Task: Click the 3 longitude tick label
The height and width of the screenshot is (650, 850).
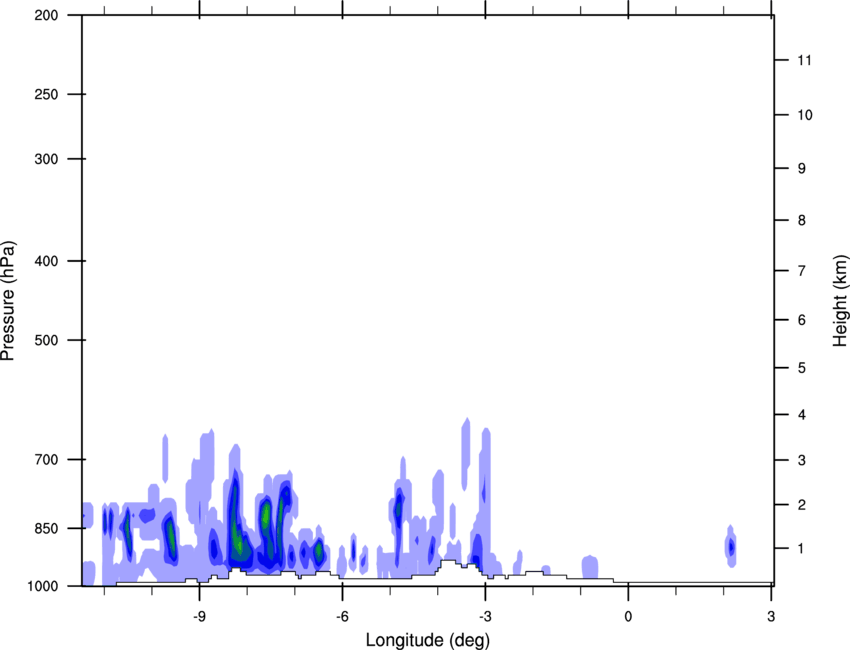Action: (x=771, y=616)
